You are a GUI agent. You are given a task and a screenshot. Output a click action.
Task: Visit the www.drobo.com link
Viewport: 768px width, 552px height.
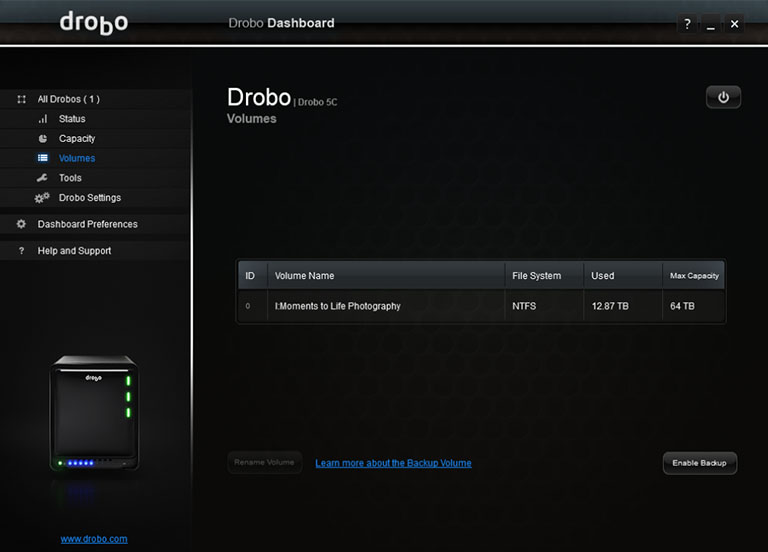point(94,539)
